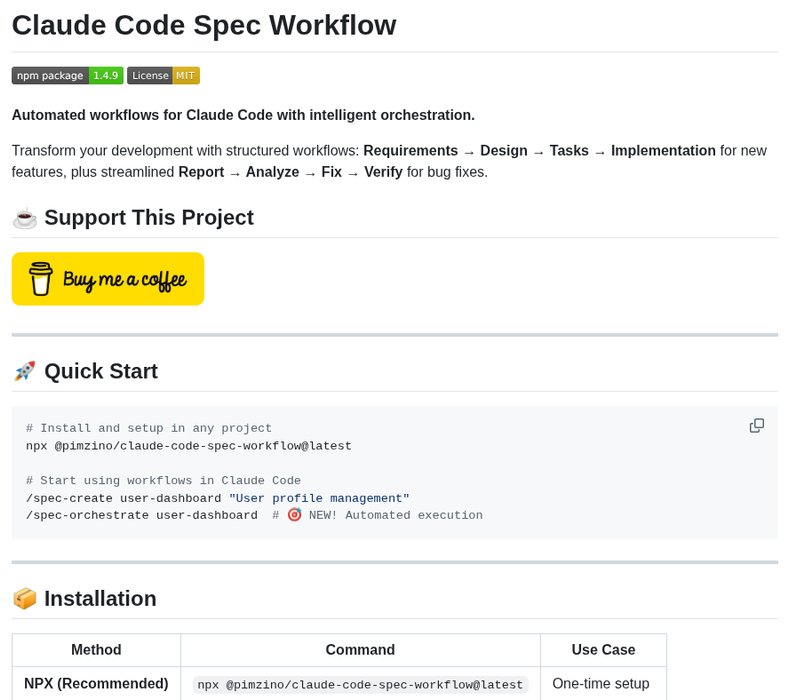Image resolution: width=789 pixels, height=700 pixels.
Task: Select the Command column header
Action: pos(360,650)
